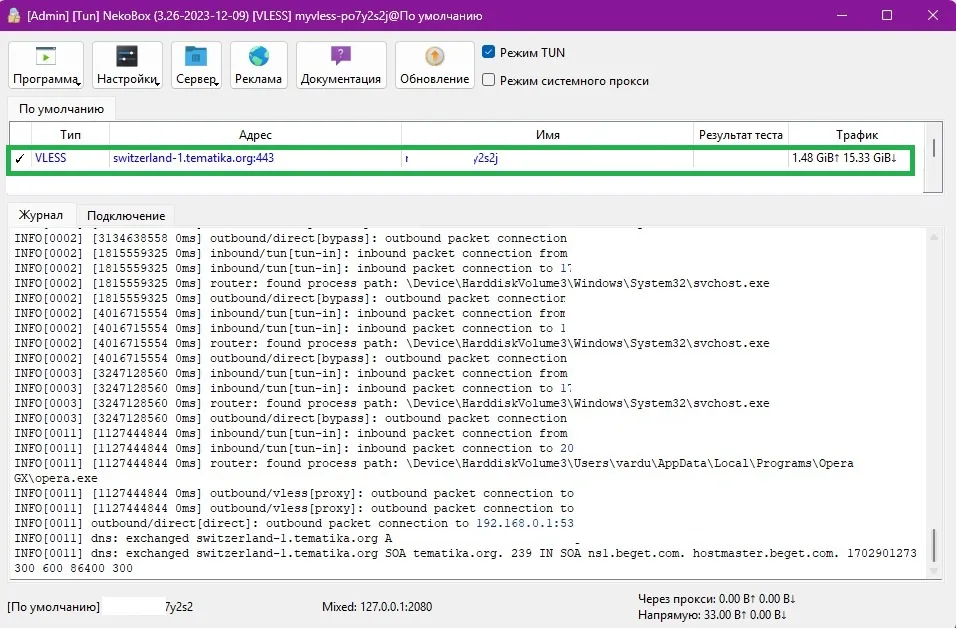The image size is (956, 628).
Task: Click the Тип column header
Action: [70, 134]
